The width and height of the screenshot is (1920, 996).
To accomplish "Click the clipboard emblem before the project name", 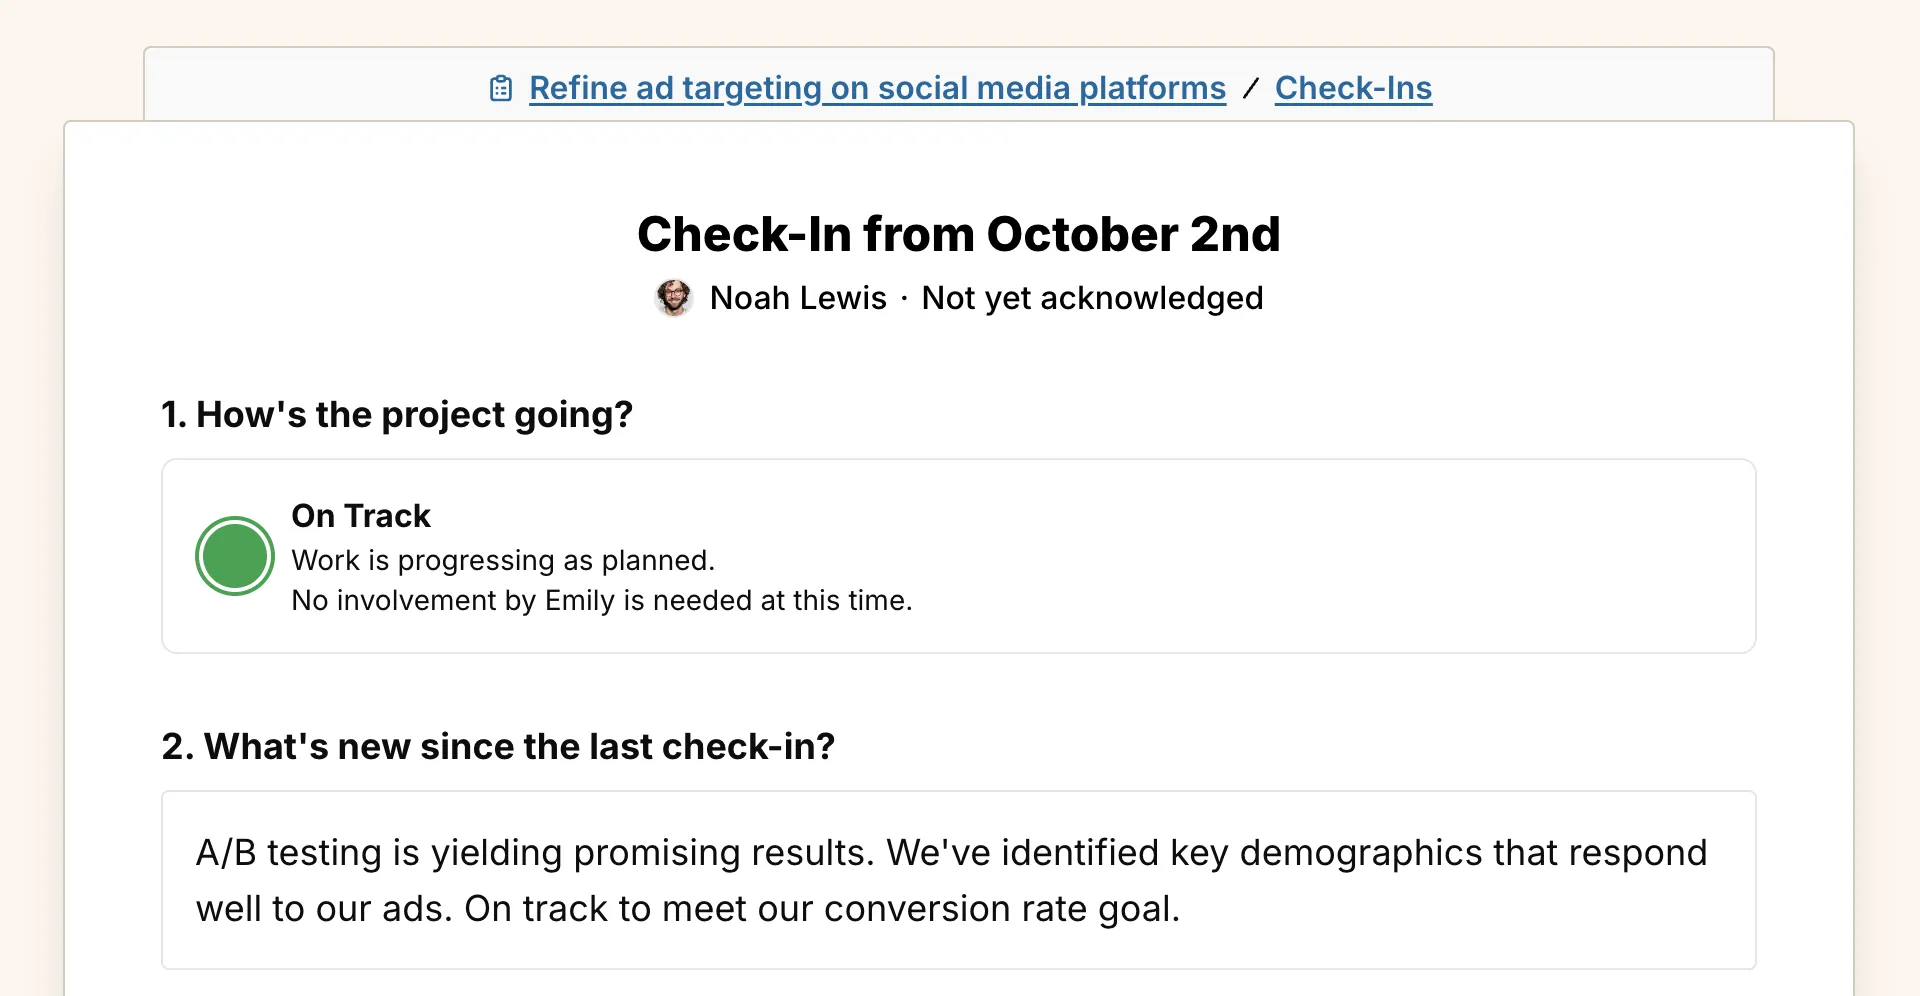I will [x=500, y=88].
